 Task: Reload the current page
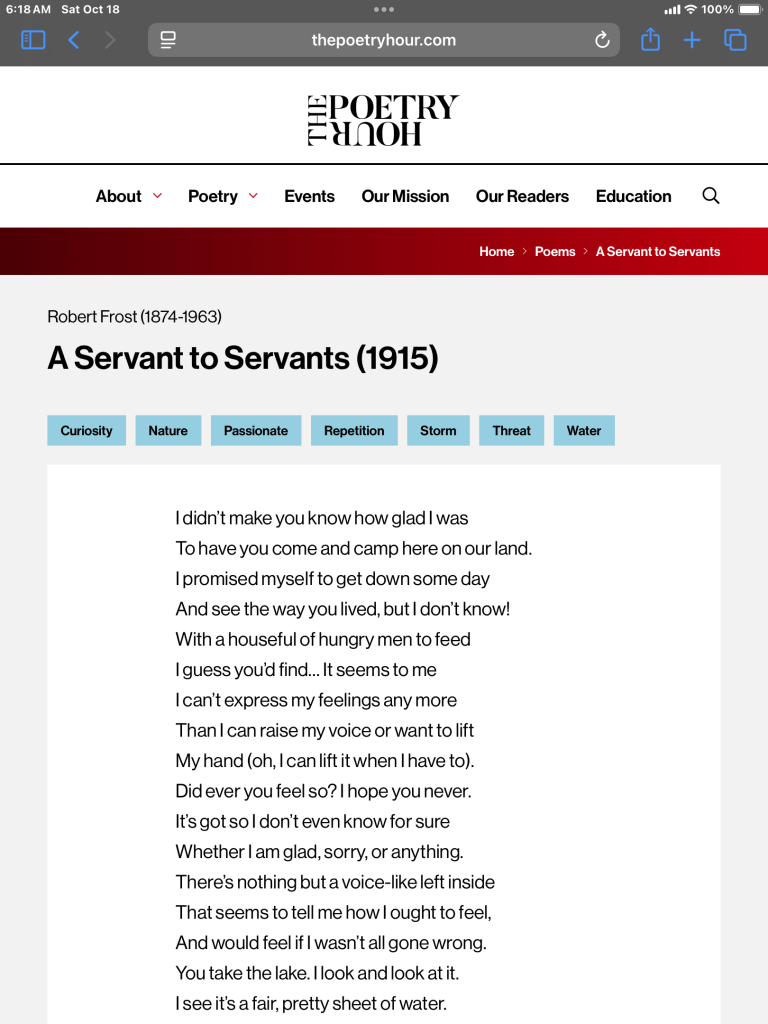point(602,40)
